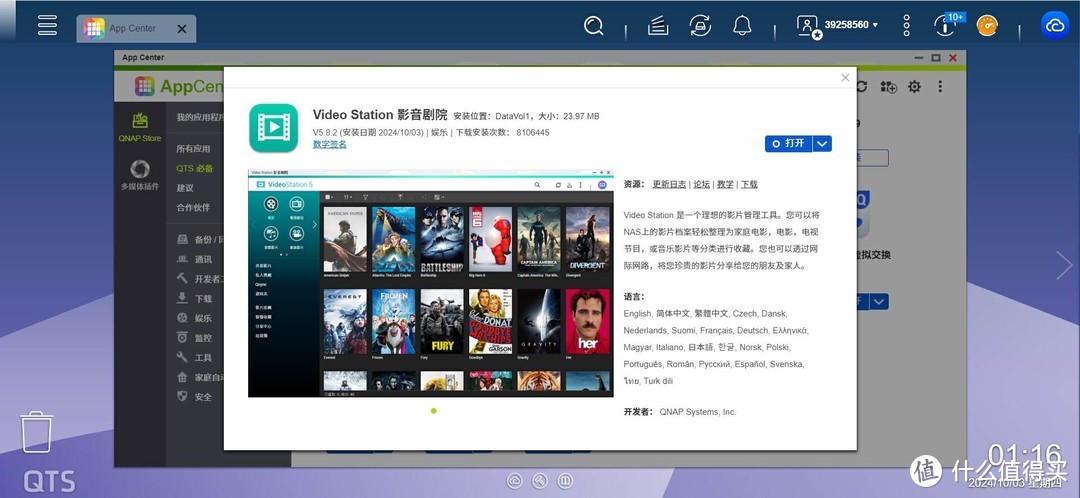Open the blue myQNAPcloud icon
The image size is (1080, 498).
tap(1055, 25)
